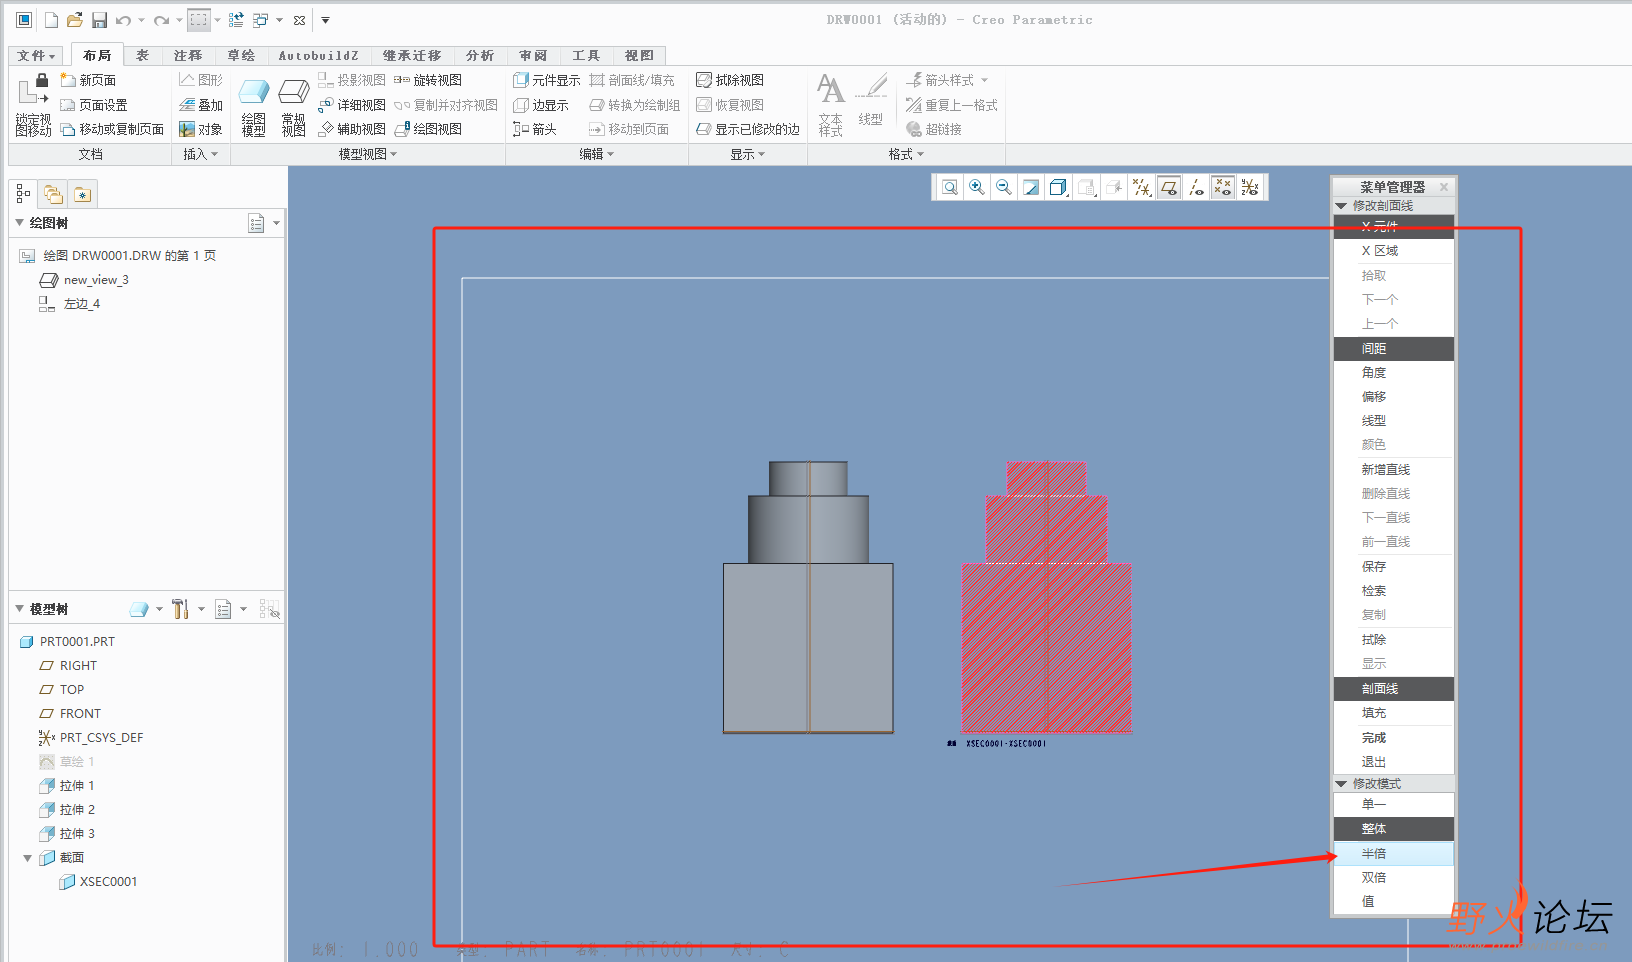Click the 文本样式 text style icon
Viewport: 1632px width, 962px height.
pyautogui.click(x=831, y=105)
